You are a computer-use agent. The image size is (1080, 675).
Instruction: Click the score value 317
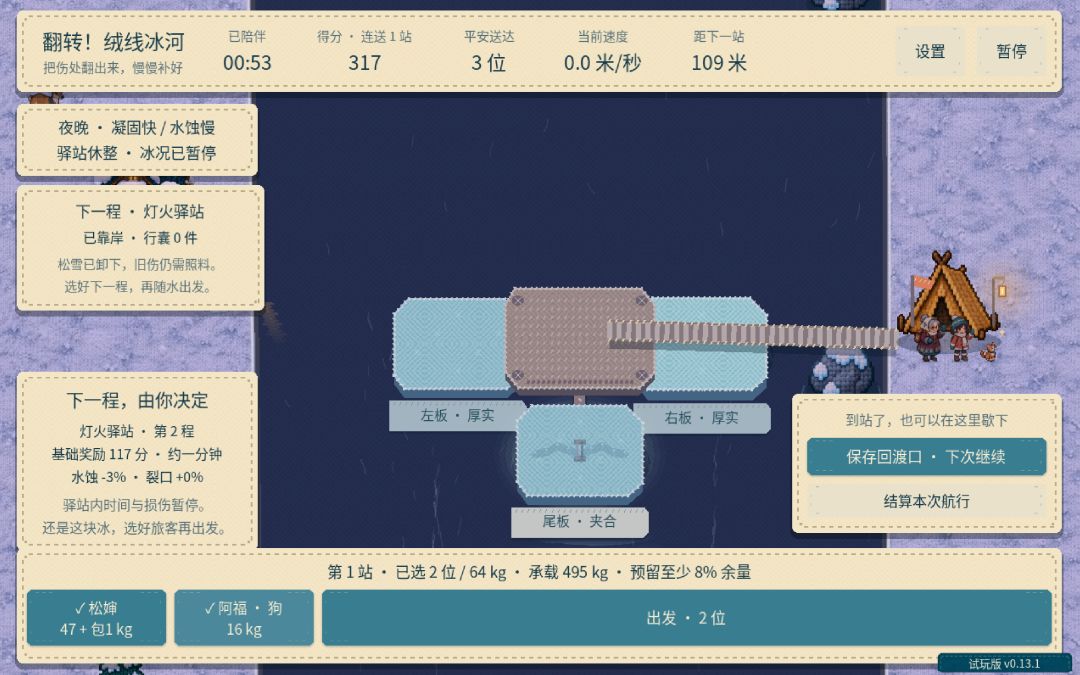tap(364, 63)
